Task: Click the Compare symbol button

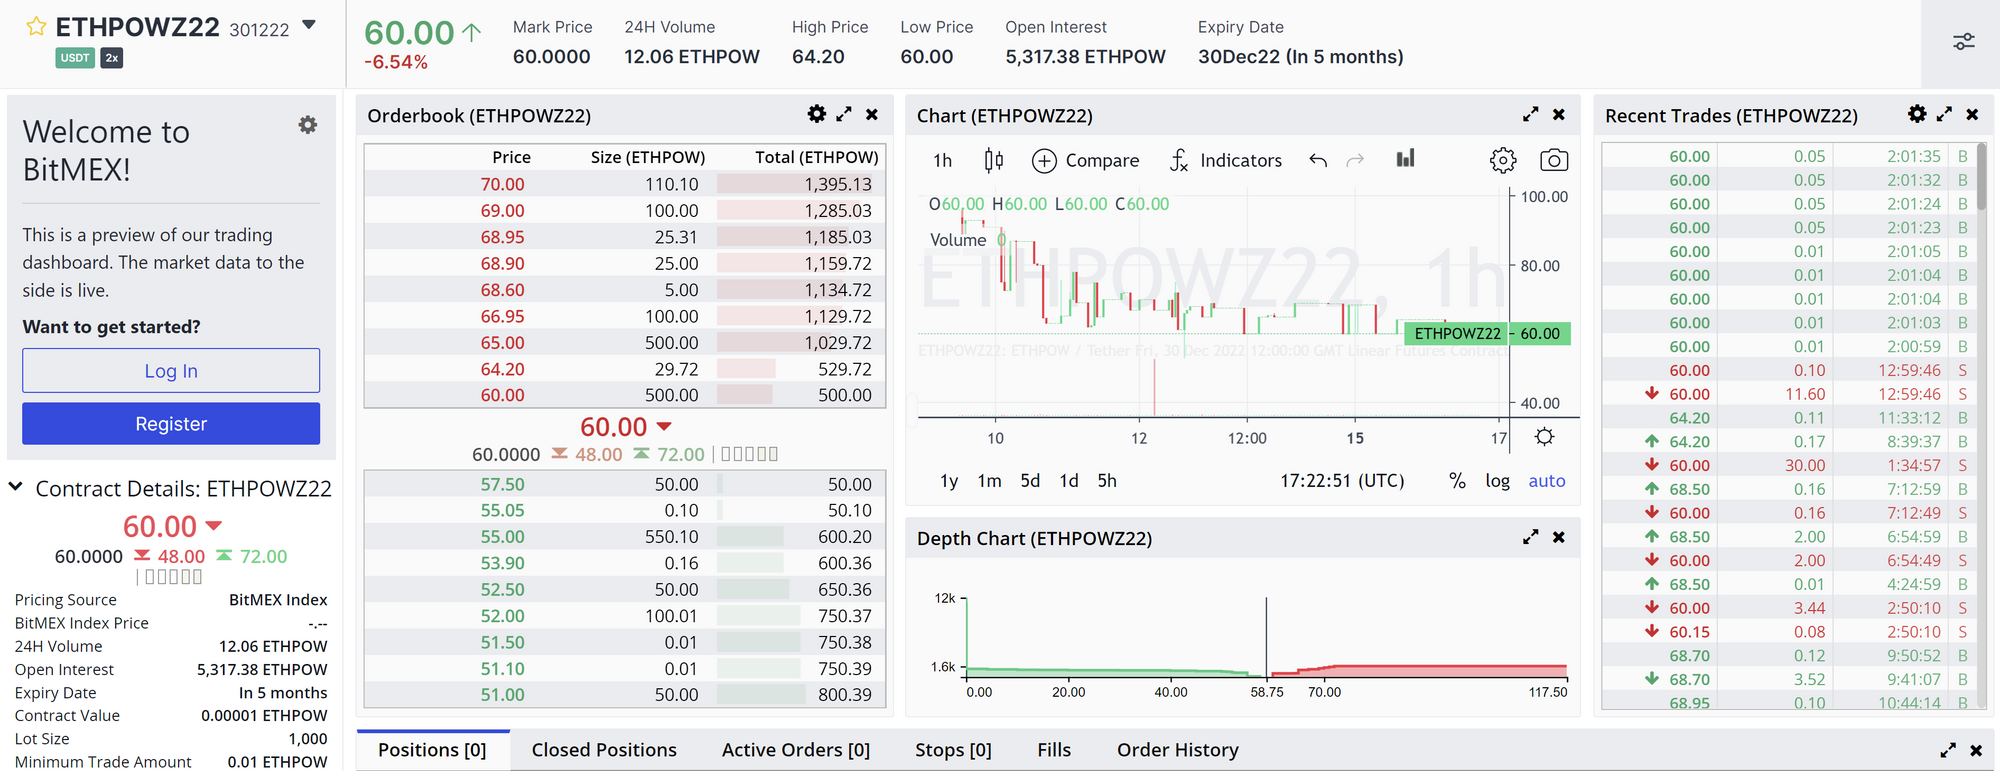Action: click(1085, 160)
